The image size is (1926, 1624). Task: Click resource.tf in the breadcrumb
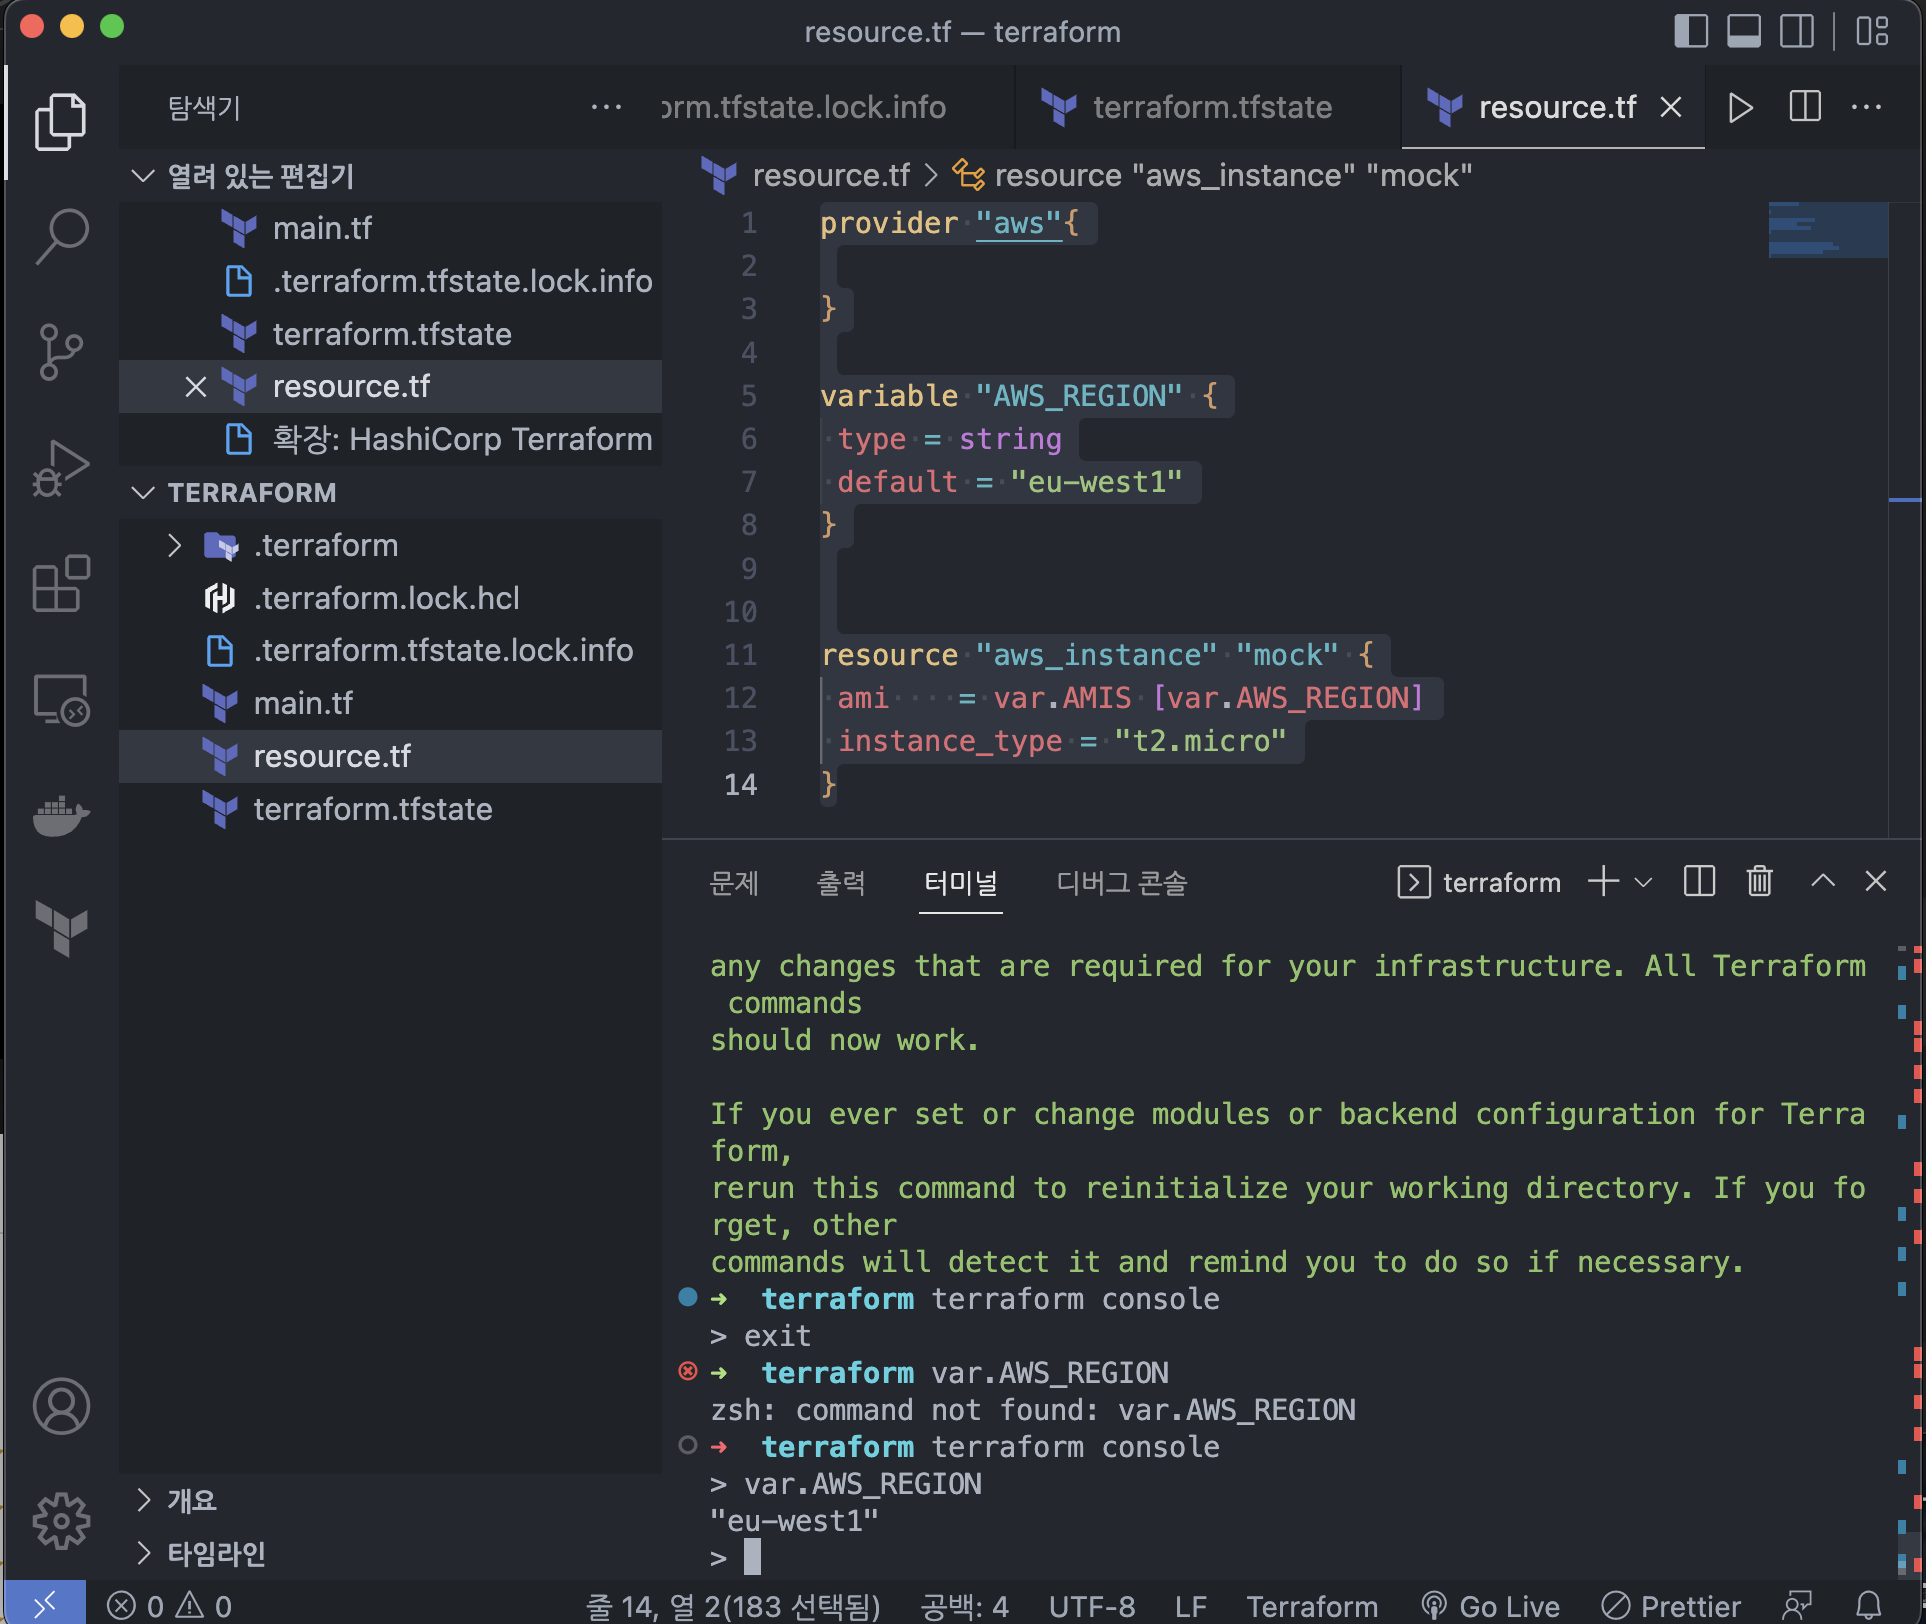830,176
